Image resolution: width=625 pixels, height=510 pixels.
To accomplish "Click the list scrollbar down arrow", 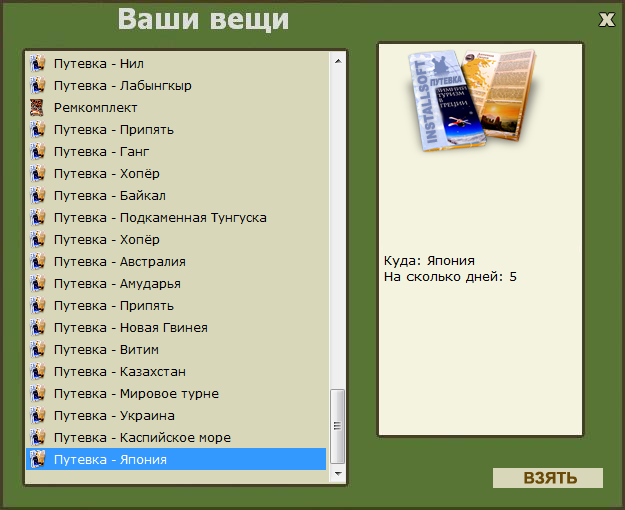I will coord(338,474).
